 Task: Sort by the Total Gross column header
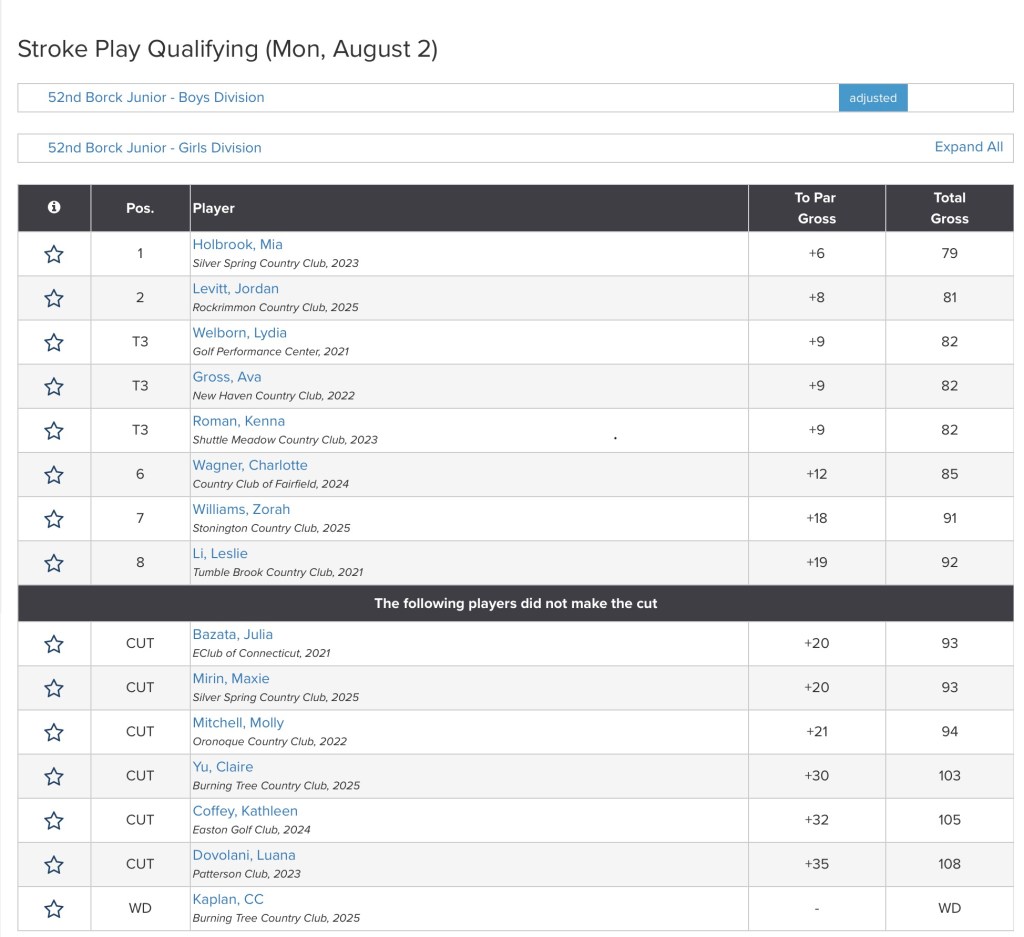(x=949, y=208)
